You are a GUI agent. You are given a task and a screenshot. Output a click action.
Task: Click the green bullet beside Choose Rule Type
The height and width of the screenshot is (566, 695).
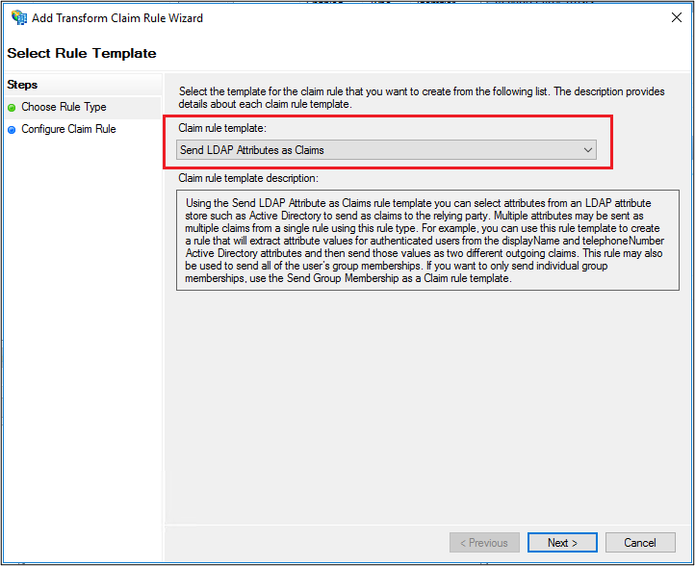[12, 107]
